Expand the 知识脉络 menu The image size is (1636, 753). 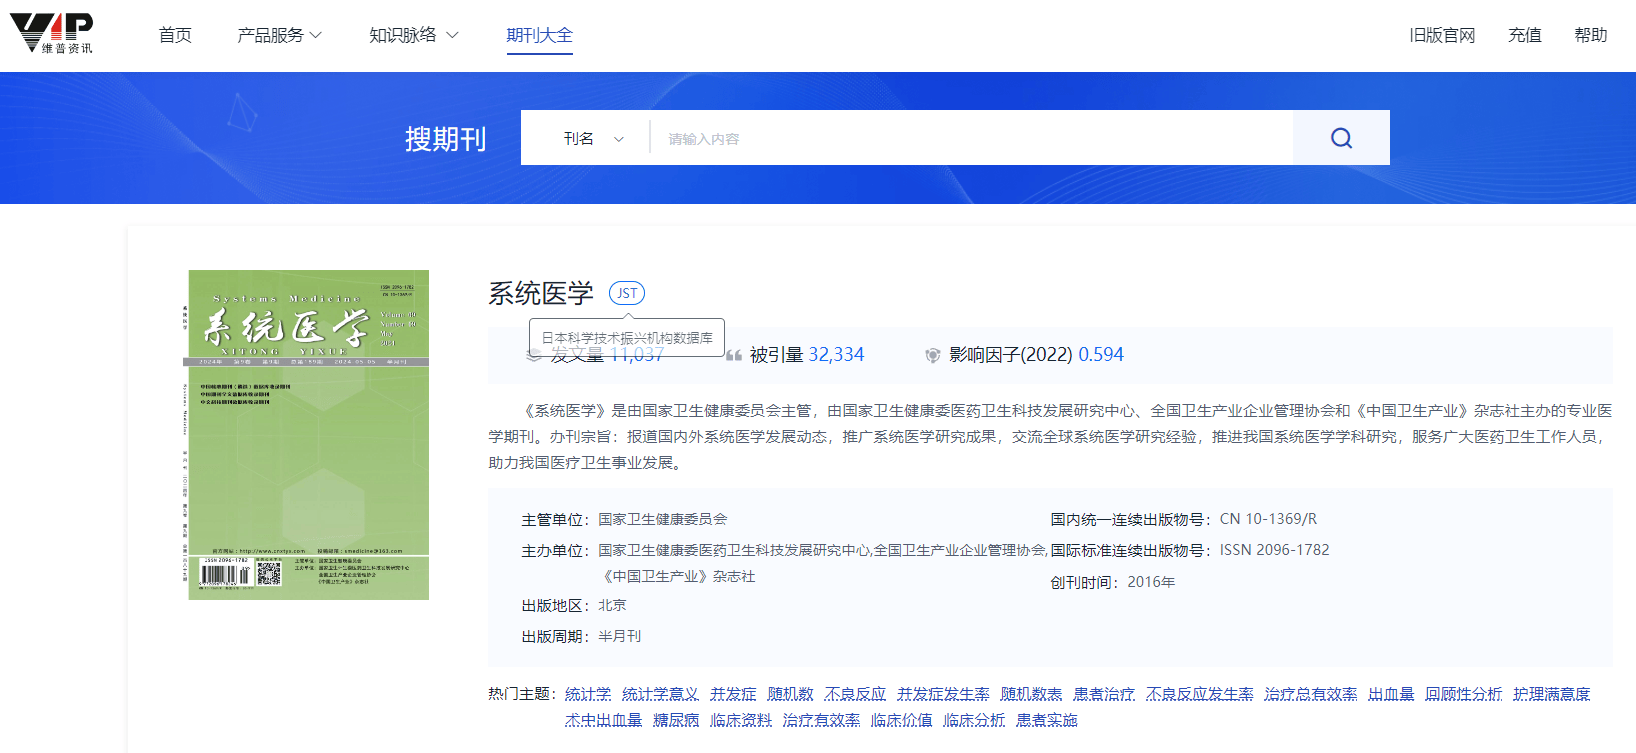413,35
